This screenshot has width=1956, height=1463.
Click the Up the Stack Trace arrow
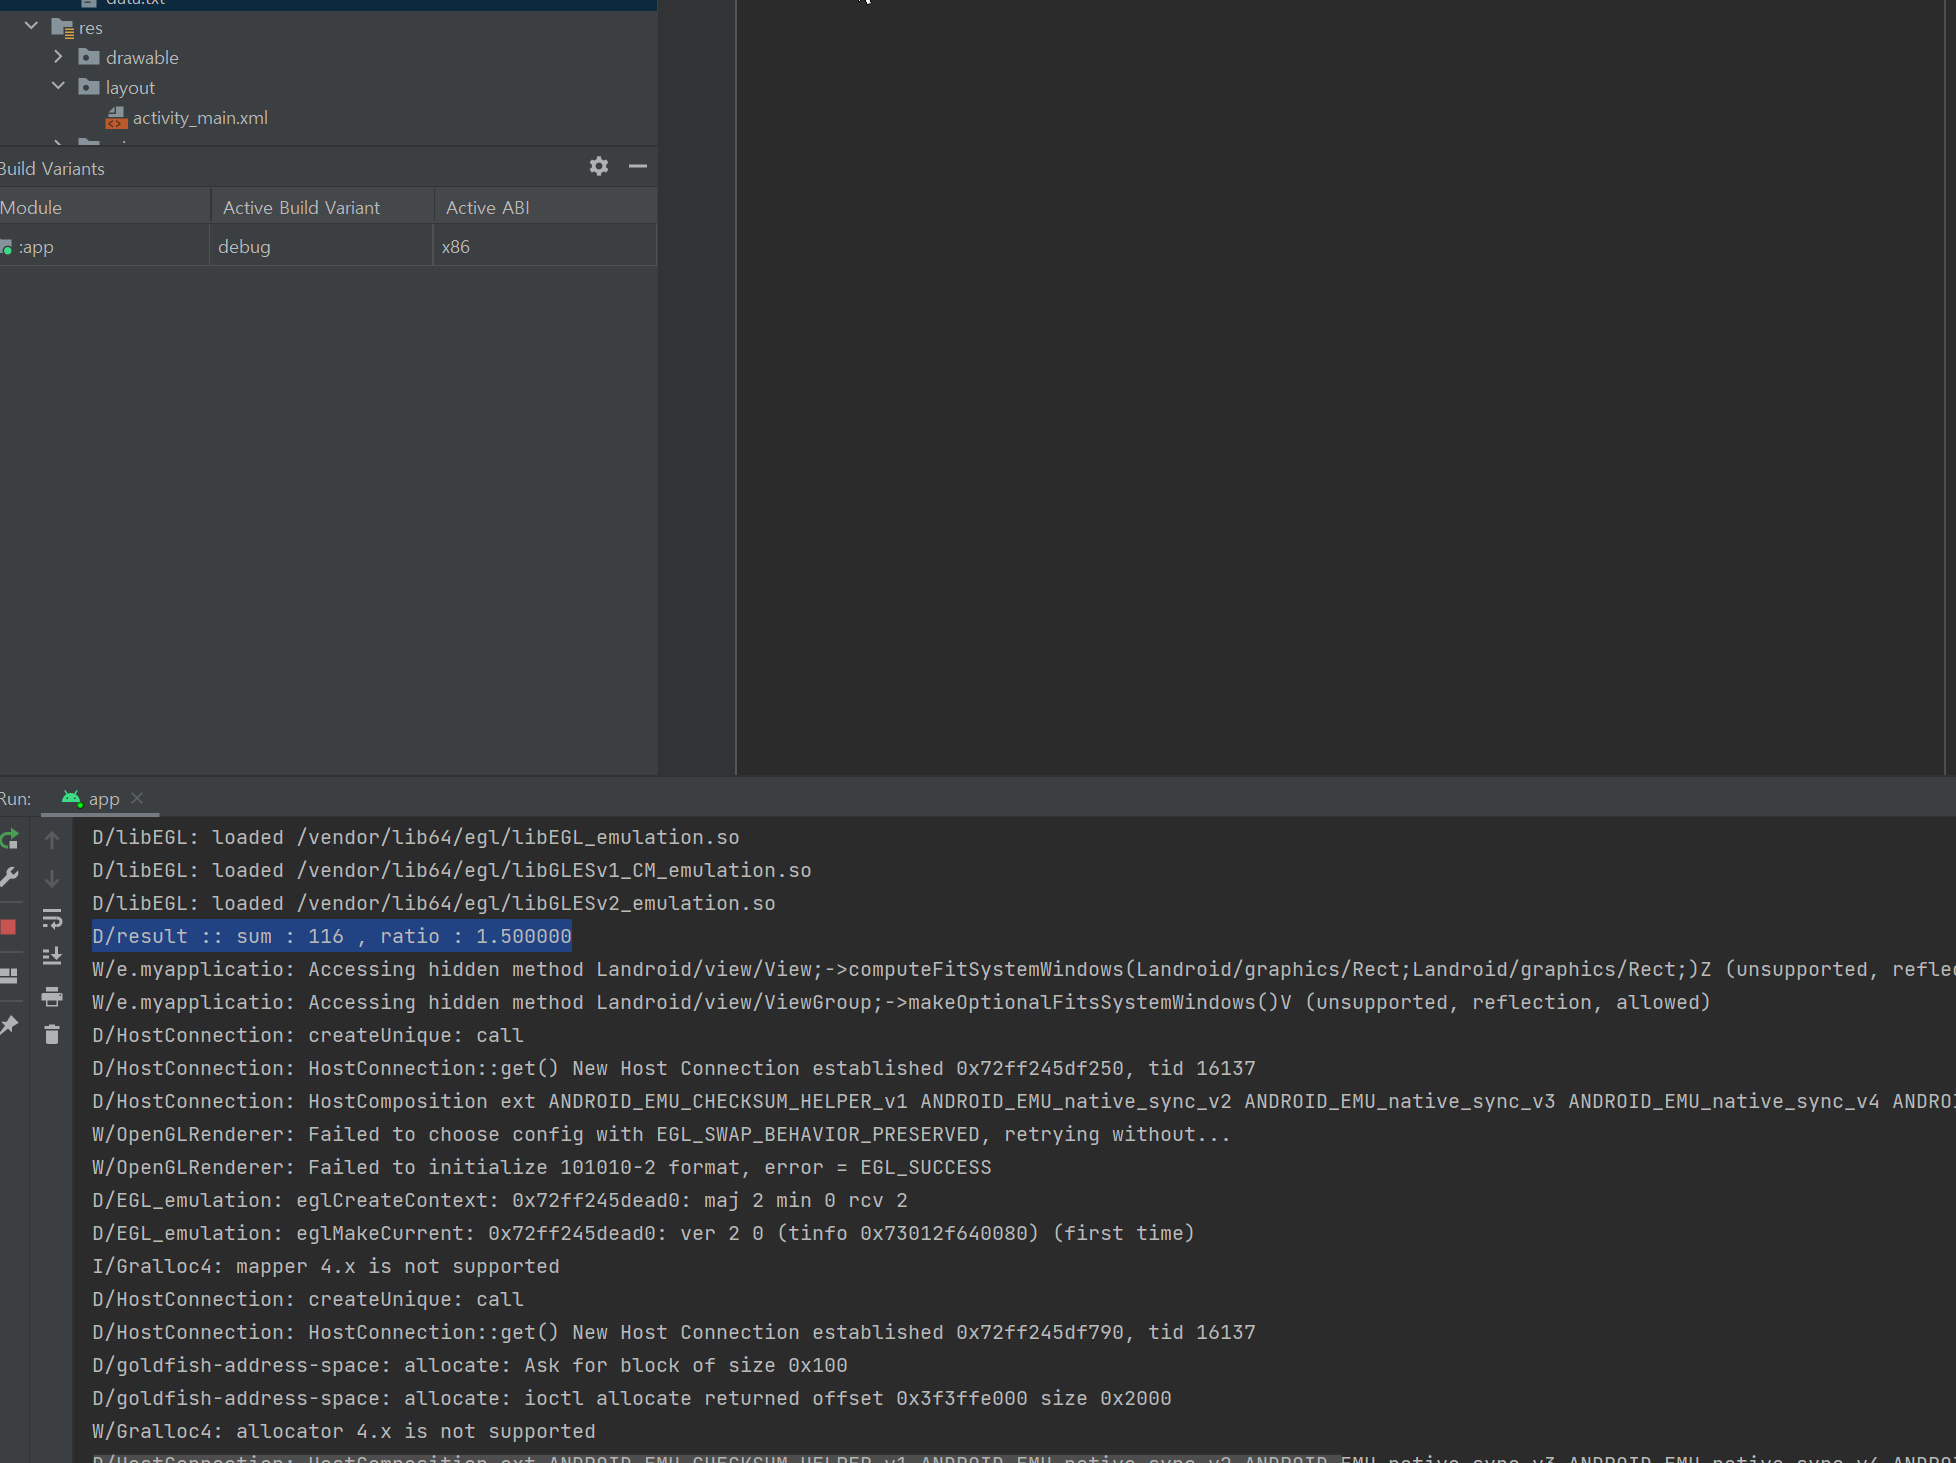tap(52, 840)
